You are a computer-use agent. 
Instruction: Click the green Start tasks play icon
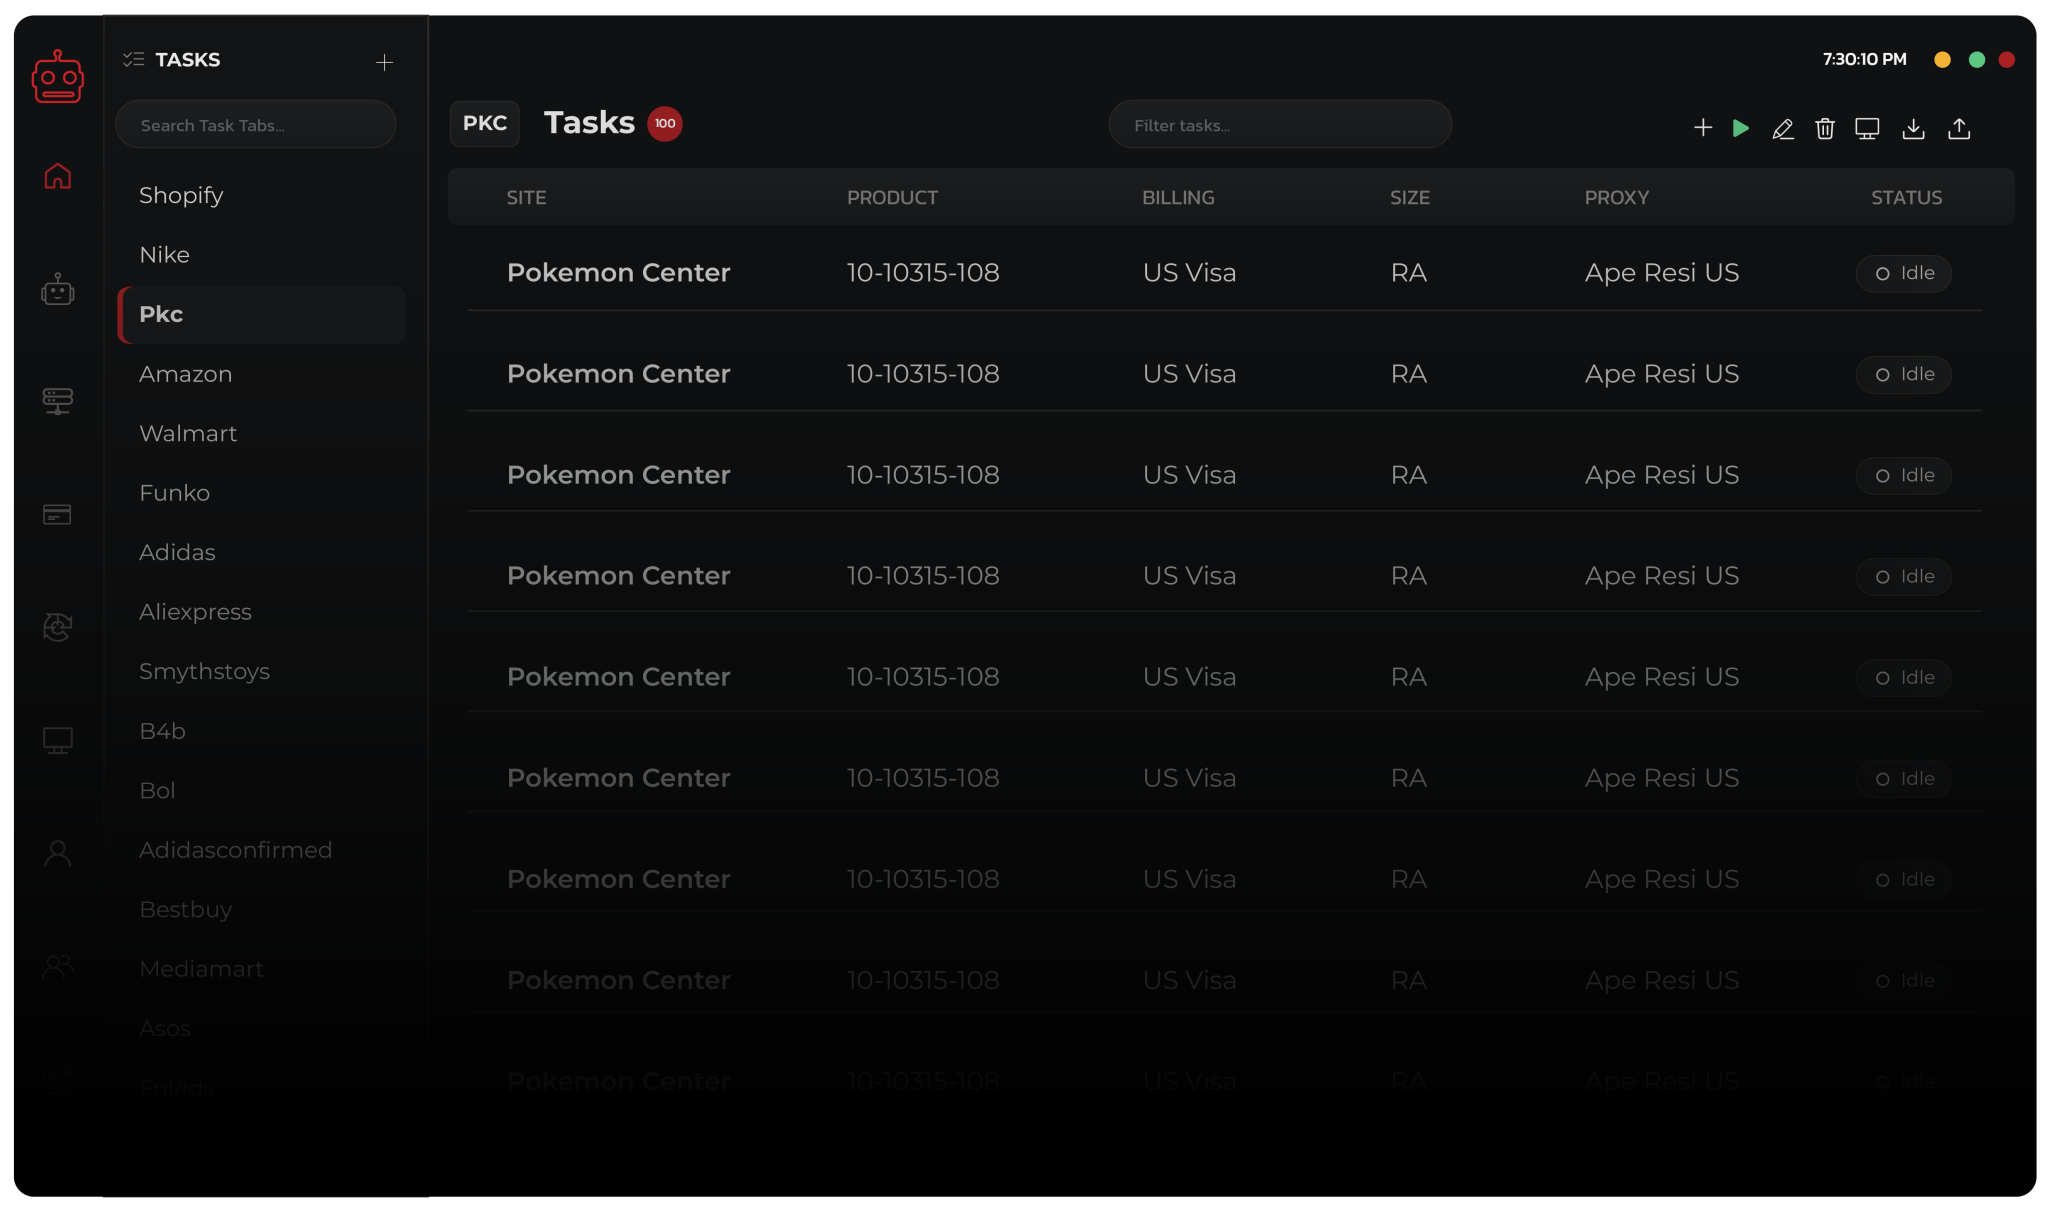tap(1741, 128)
